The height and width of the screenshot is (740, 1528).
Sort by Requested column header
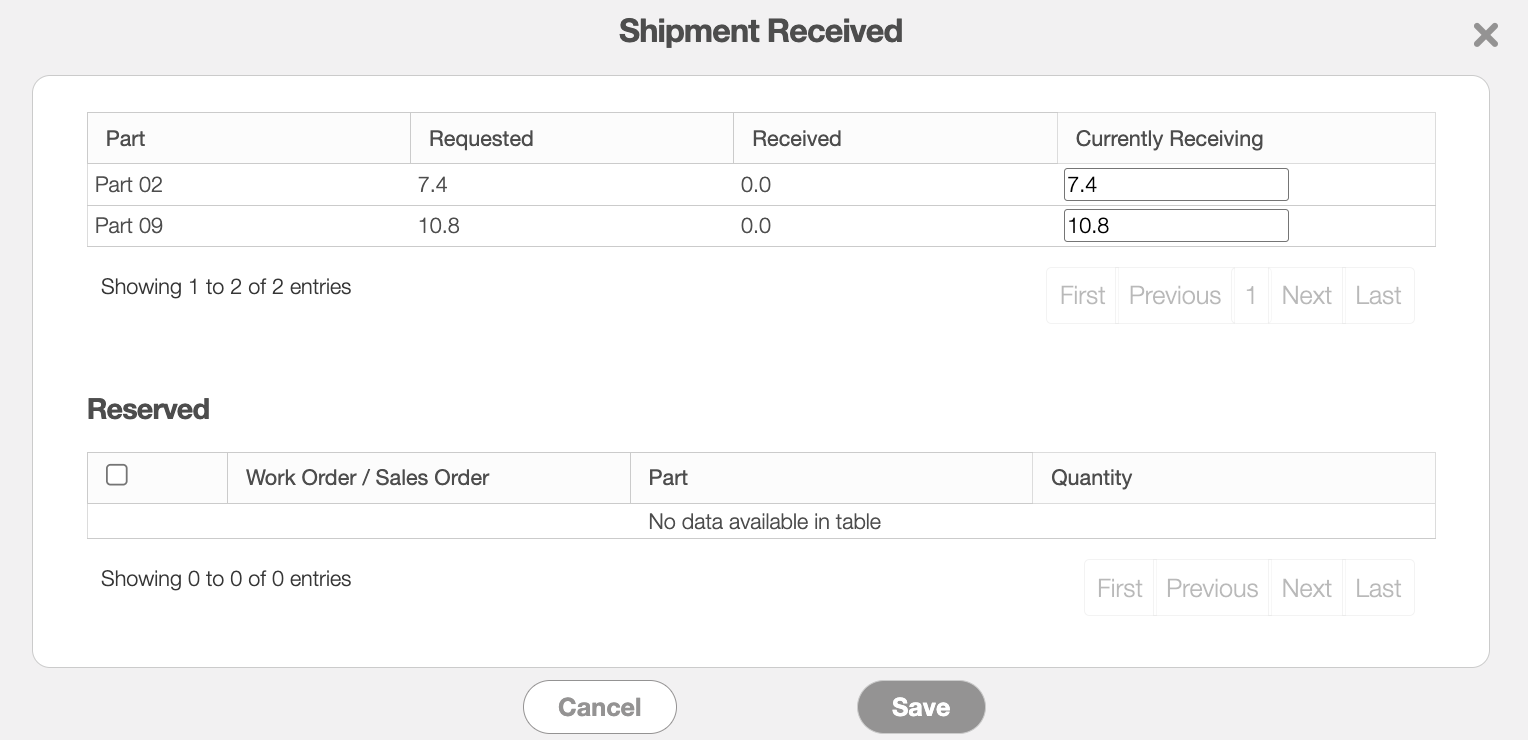click(572, 138)
